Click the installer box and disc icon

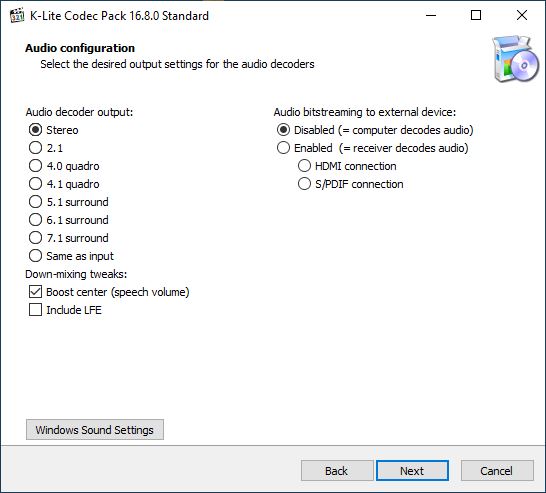click(x=515, y=59)
